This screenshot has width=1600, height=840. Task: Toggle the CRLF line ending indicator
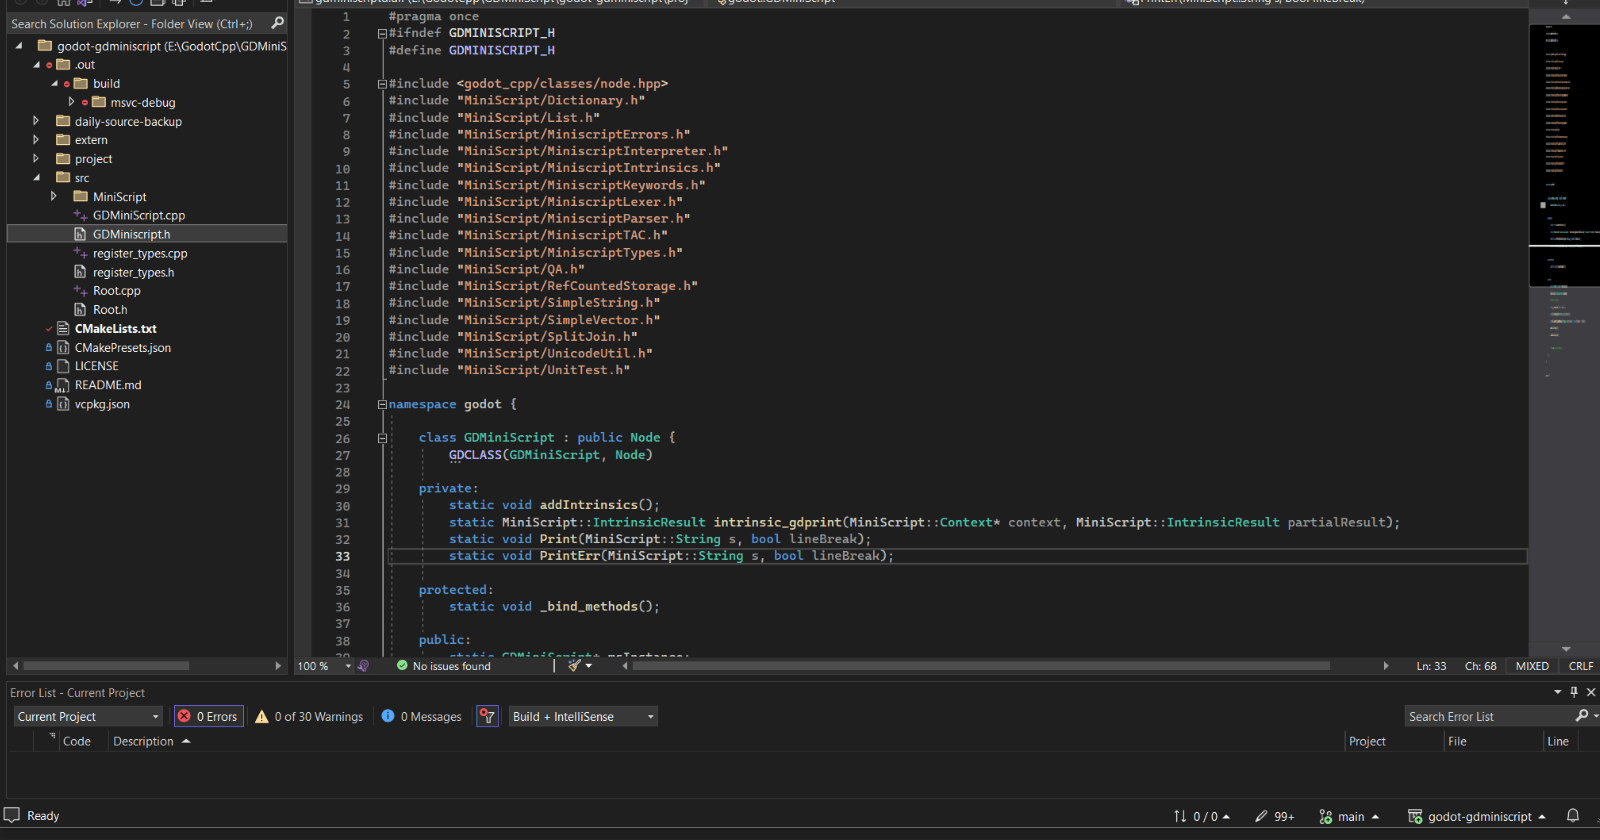[x=1581, y=666]
